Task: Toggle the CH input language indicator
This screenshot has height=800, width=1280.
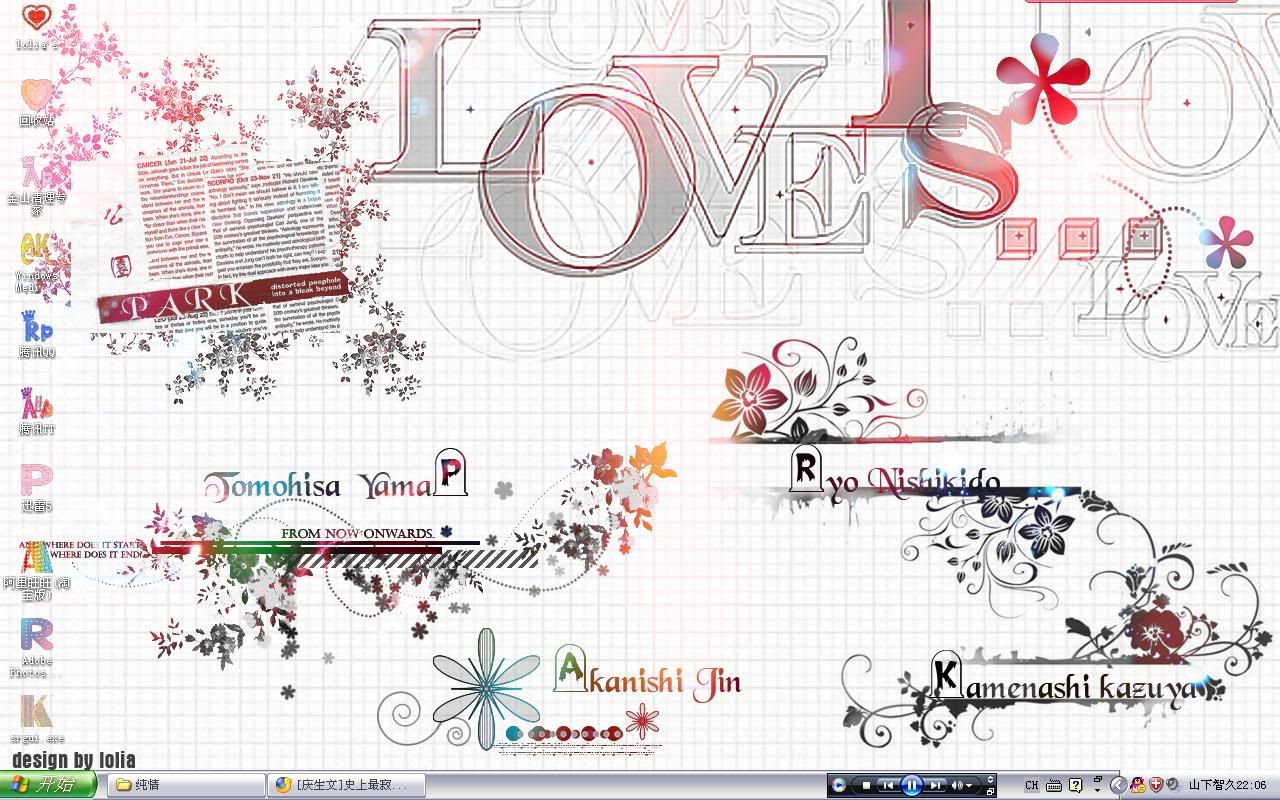Action: click(x=1031, y=786)
